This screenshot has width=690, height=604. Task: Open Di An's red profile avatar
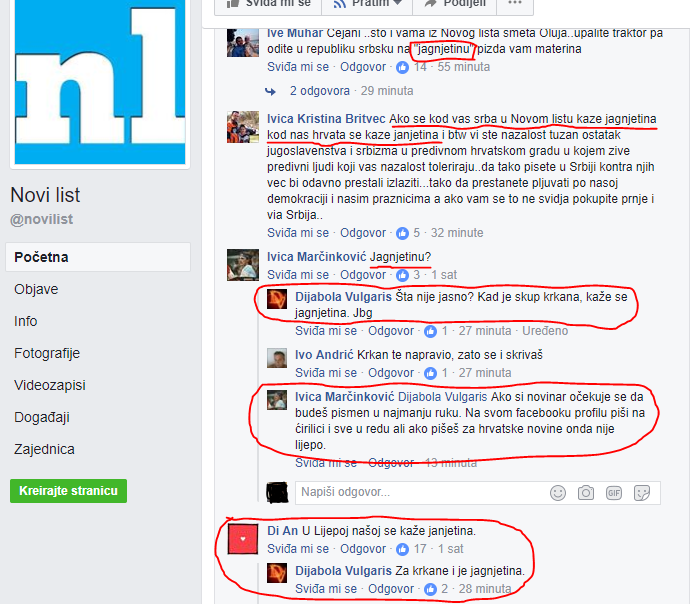pyautogui.click(x=242, y=539)
